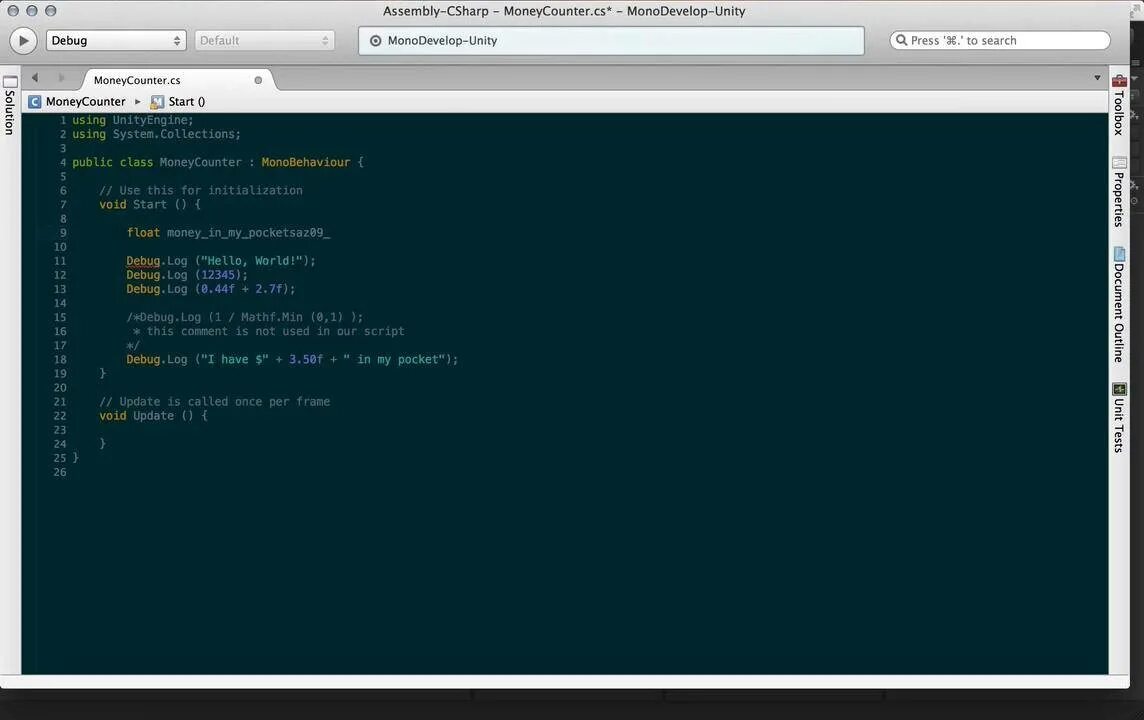Click 'Update is called once per frame' comment

point(214,401)
